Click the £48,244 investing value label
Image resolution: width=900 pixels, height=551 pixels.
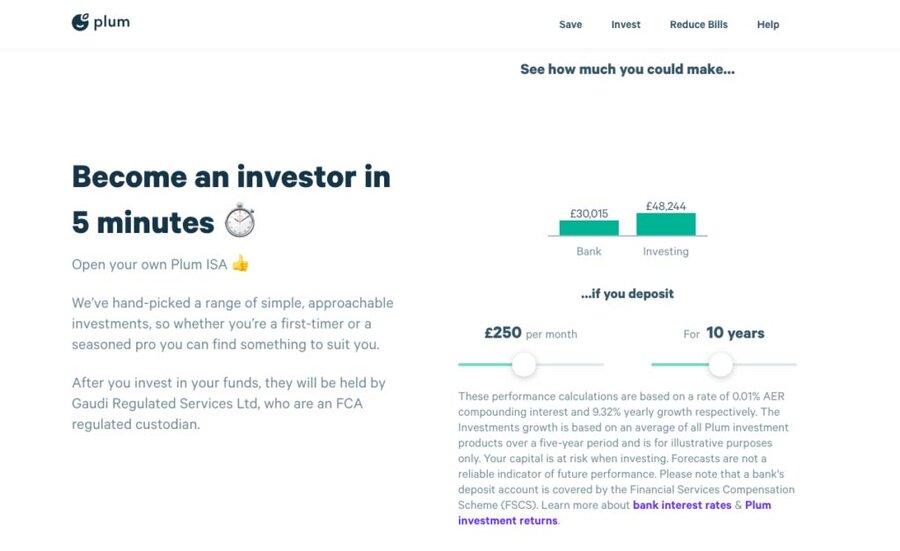pos(666,206)
